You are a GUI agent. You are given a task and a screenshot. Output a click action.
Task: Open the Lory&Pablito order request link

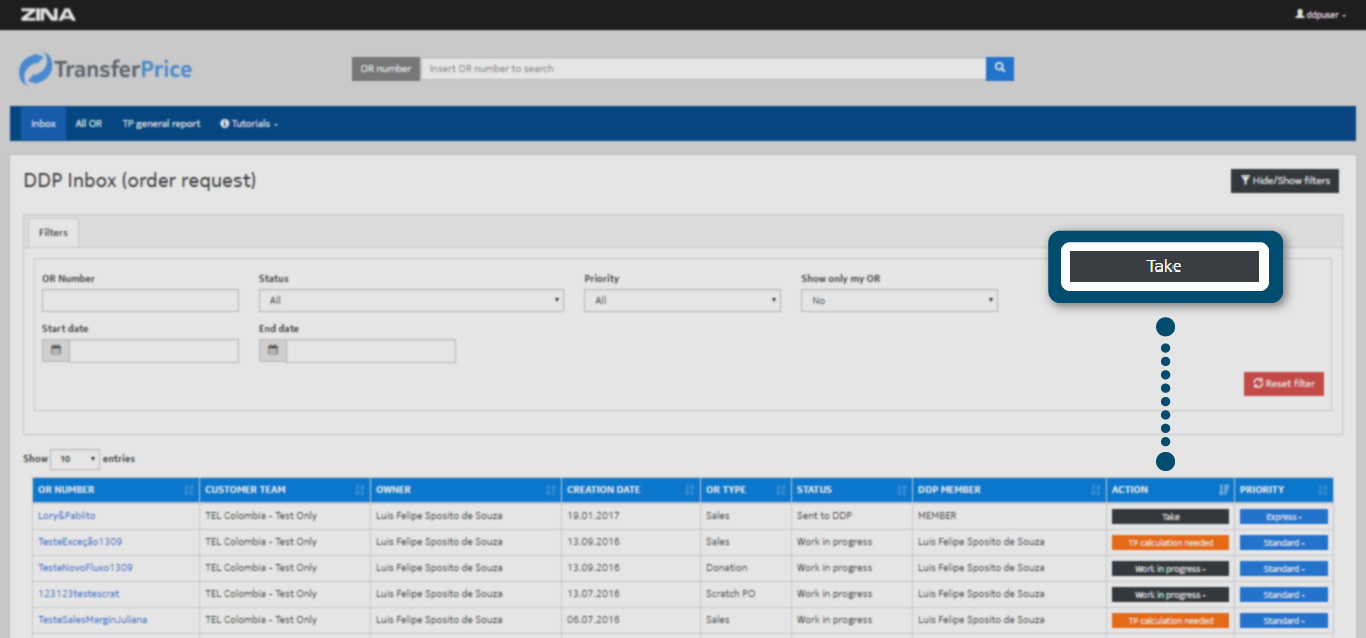67,516
